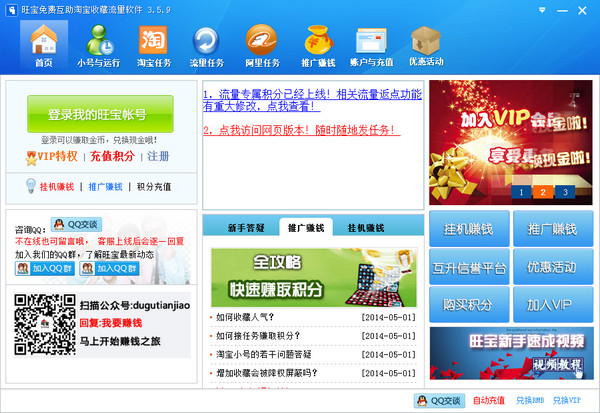This screenshot has width=600, height=413.
Task: Click 兑换RMB link in bottom bar
Action: pyautogui.click(x=530, y=400)
